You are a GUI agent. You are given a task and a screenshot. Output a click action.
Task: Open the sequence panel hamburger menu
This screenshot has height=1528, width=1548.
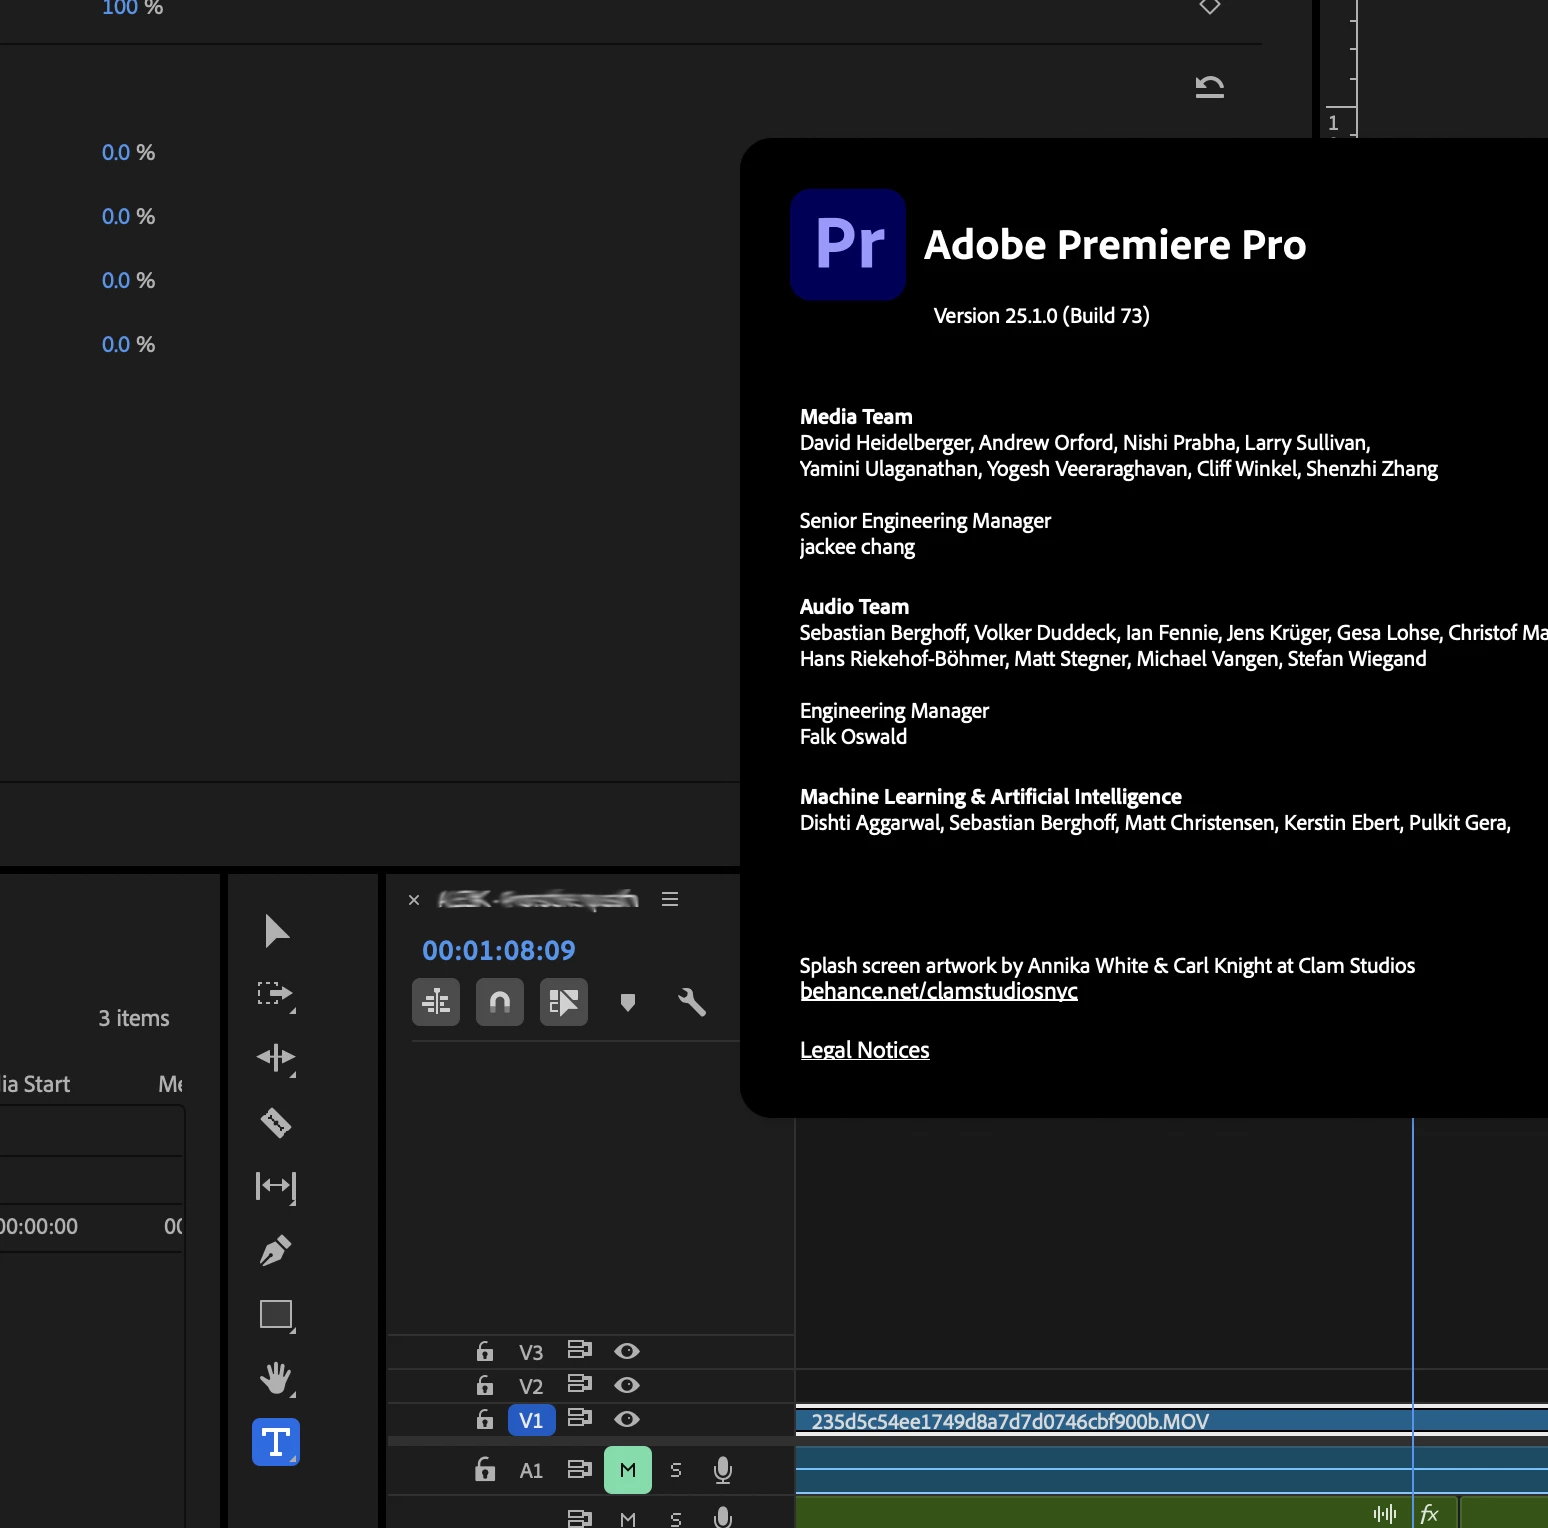(670, 899)
